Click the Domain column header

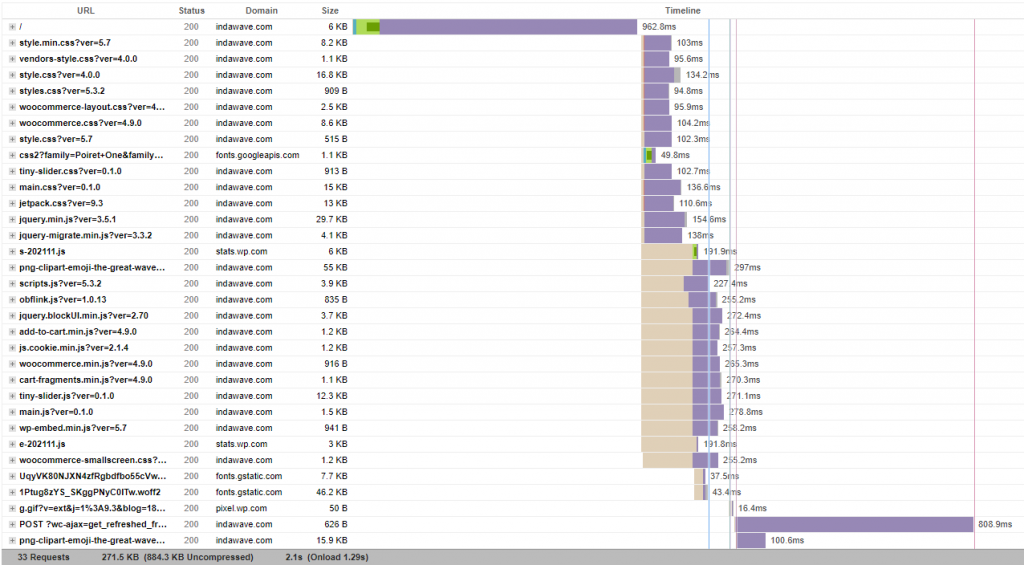click(x=261, y=10)
